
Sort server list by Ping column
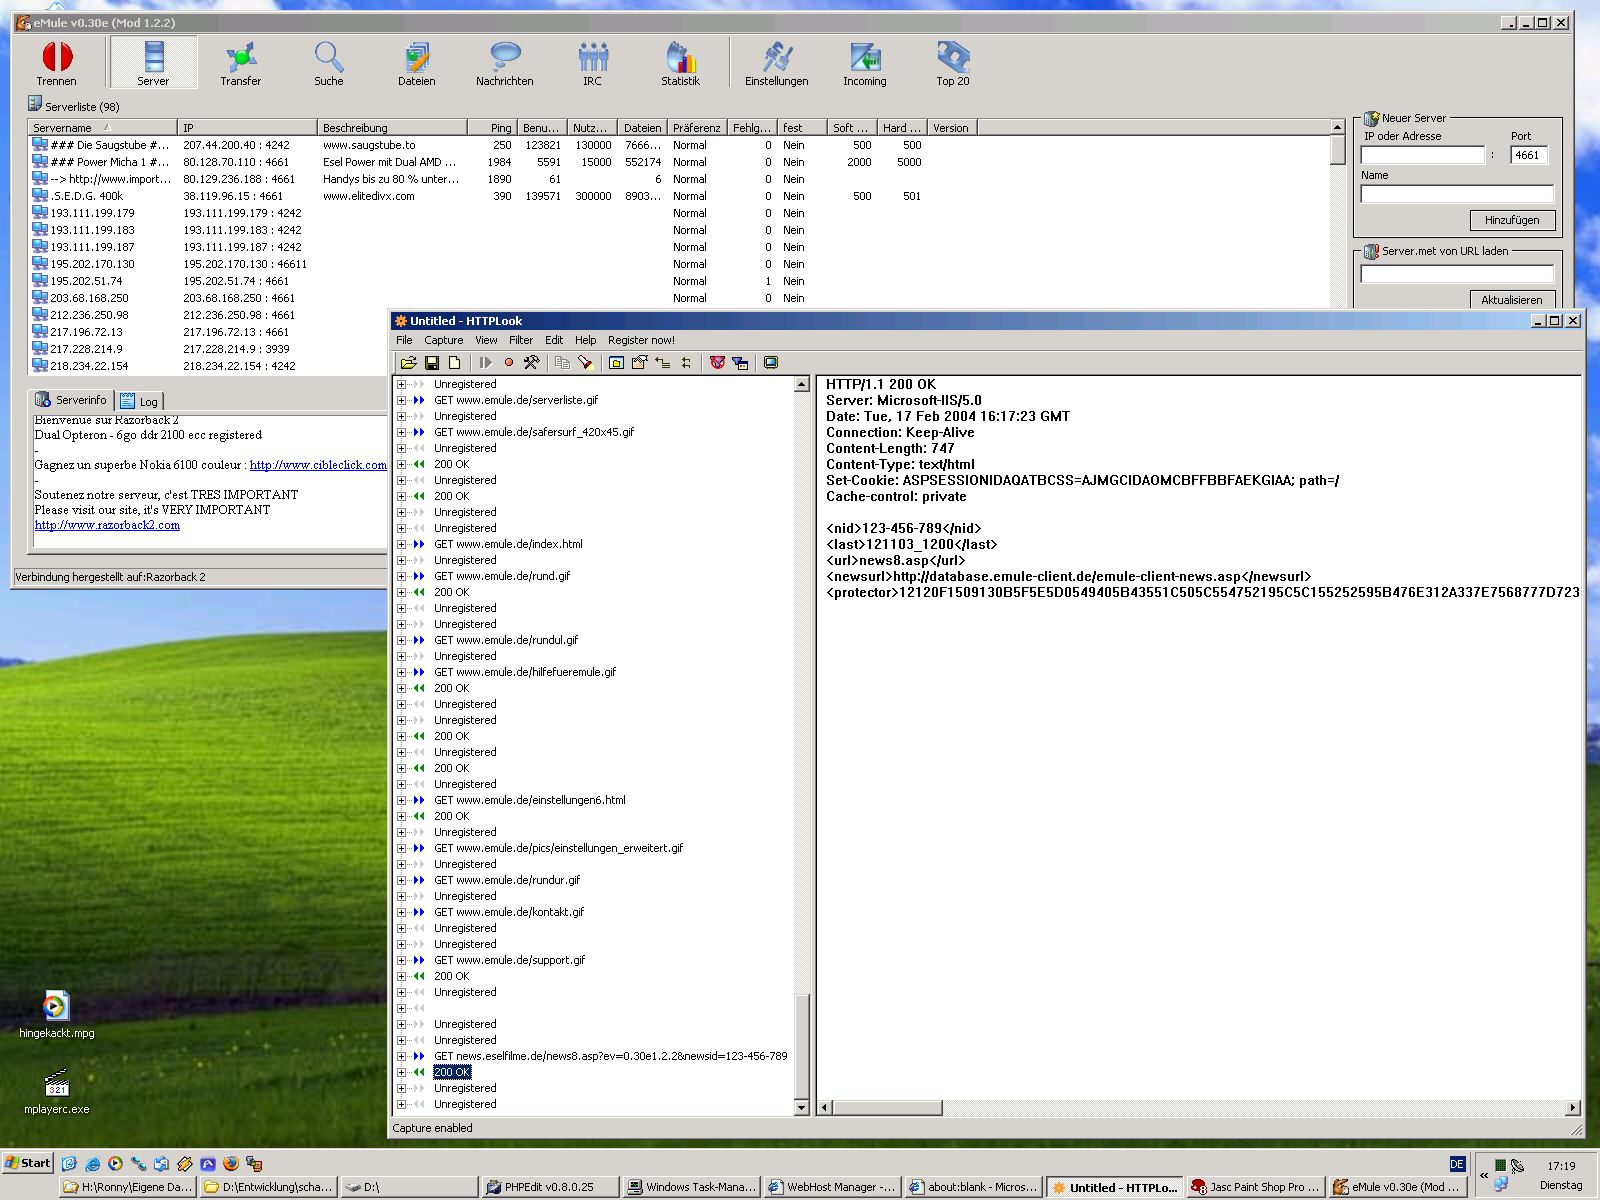pyautogui.click(x=492, y=128)
